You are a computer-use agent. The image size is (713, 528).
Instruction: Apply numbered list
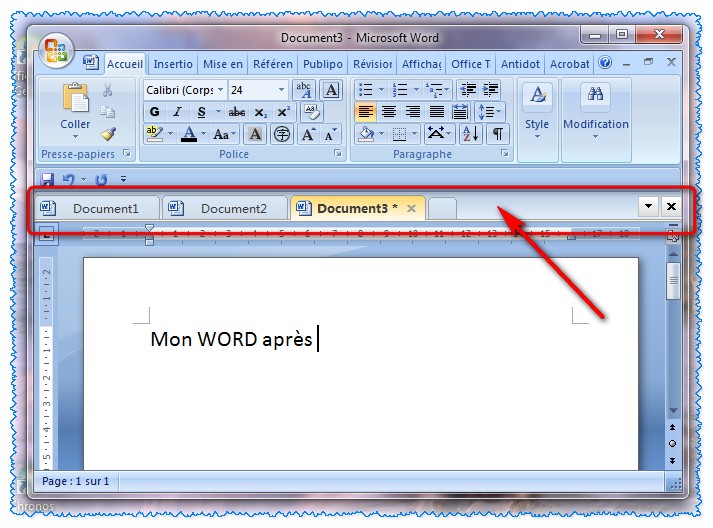click(x=400, y=90)
